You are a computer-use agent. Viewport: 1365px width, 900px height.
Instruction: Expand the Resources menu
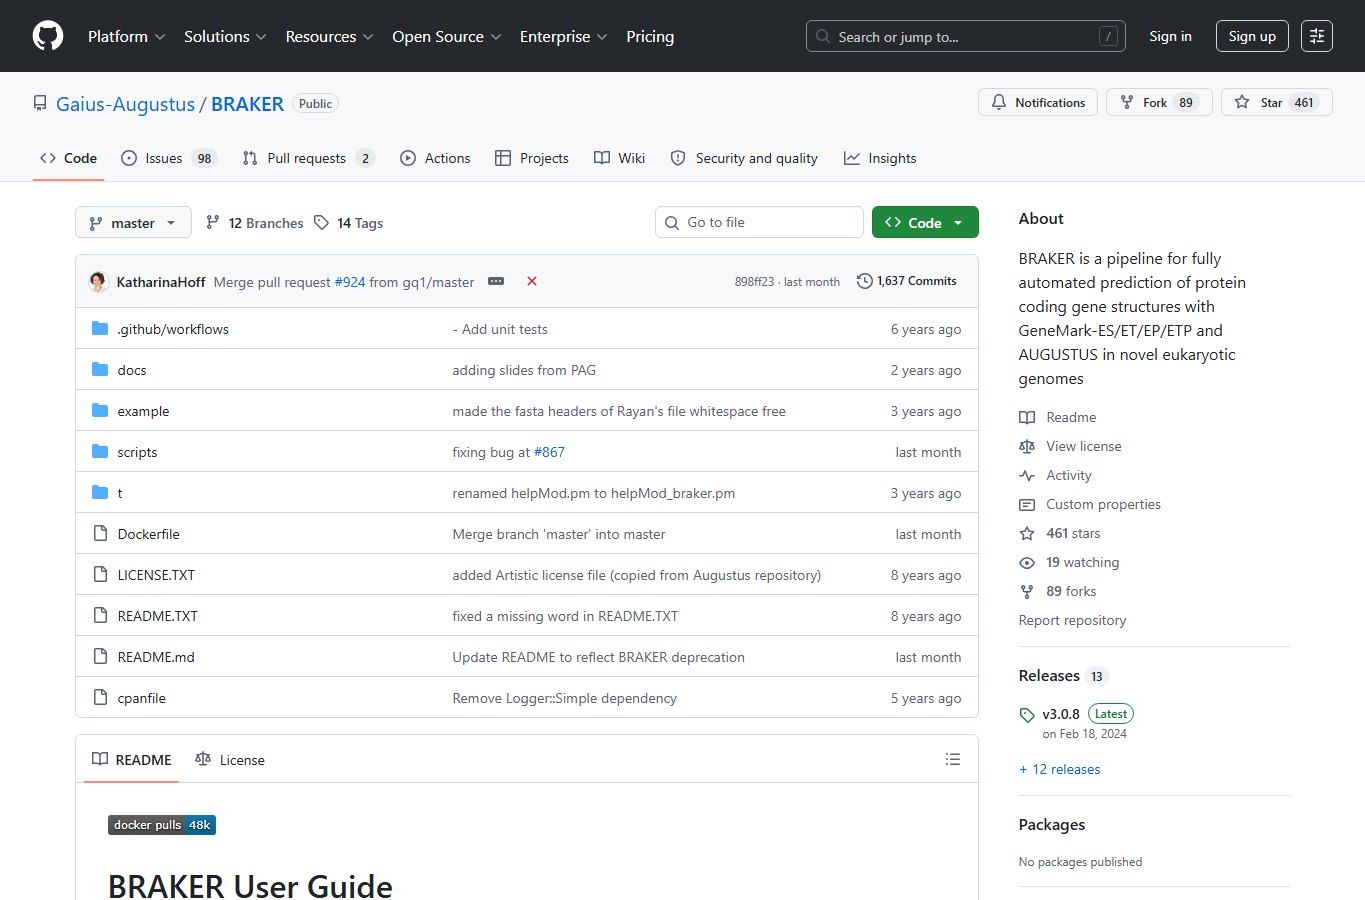click(329, 36)
